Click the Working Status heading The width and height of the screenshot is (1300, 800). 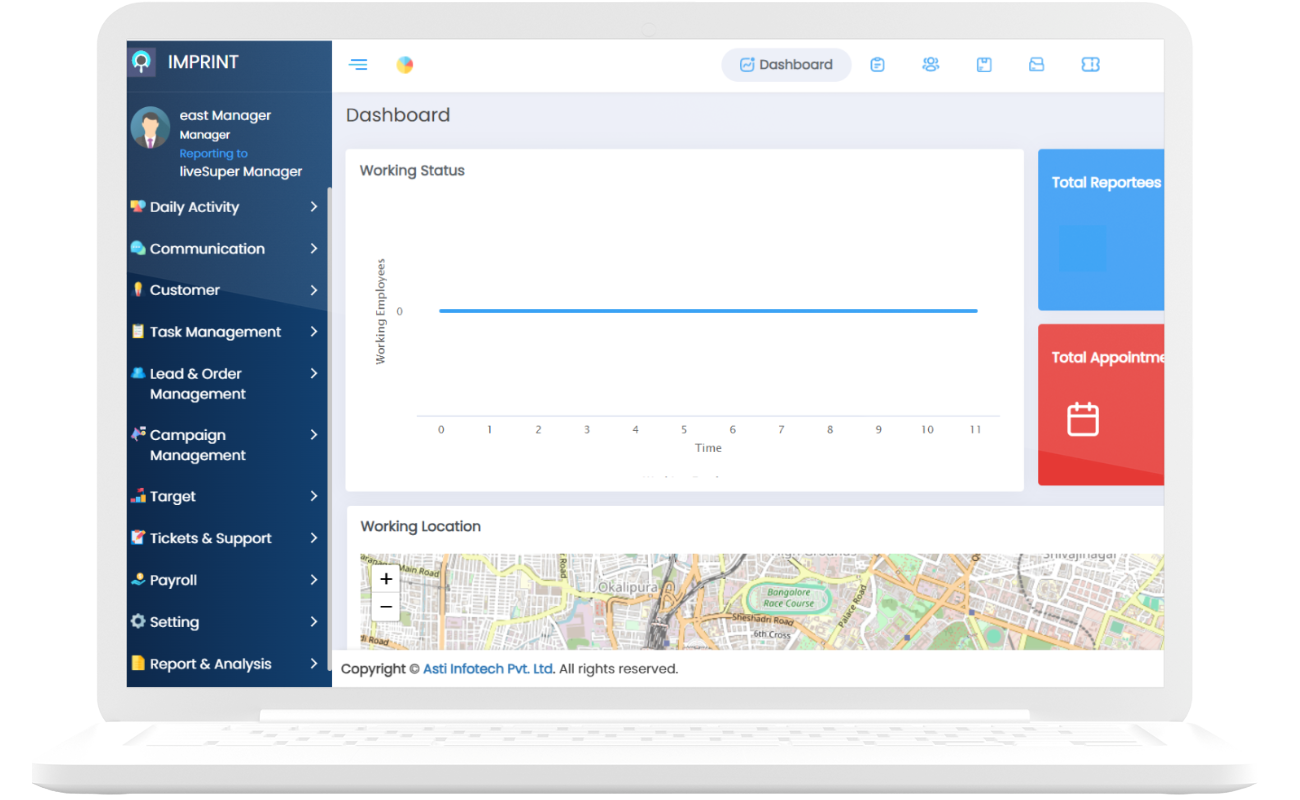coord(412,170)
